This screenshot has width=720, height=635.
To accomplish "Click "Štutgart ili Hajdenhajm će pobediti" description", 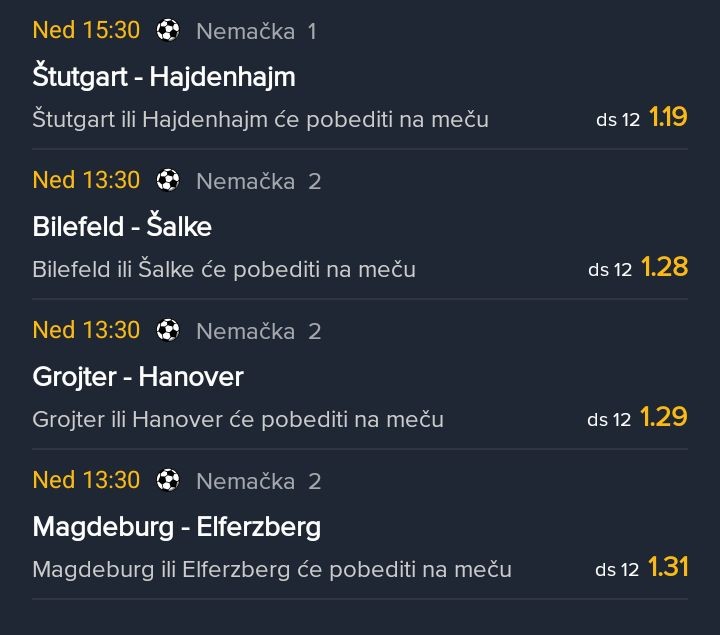I will (260, 120).
